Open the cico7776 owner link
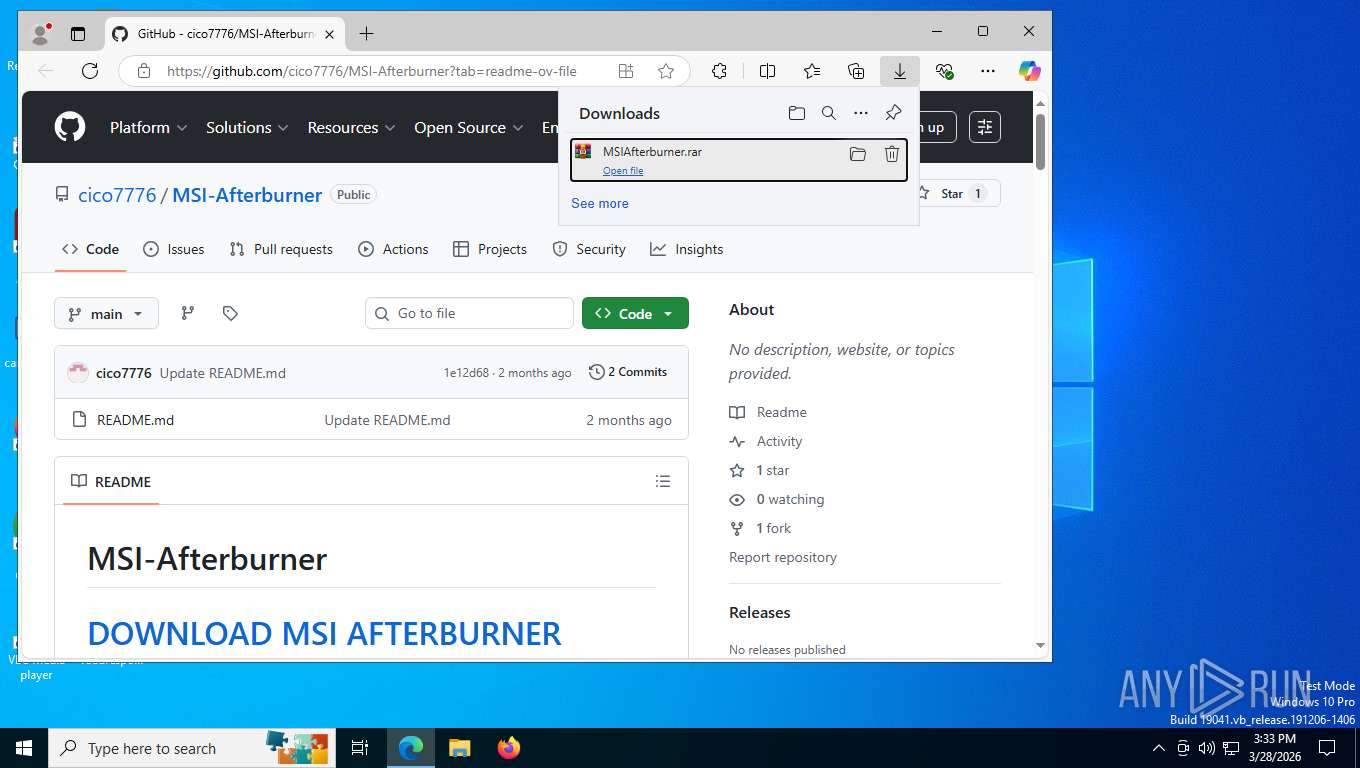This screenshot has width=1360, height=768. pos(117,195)
